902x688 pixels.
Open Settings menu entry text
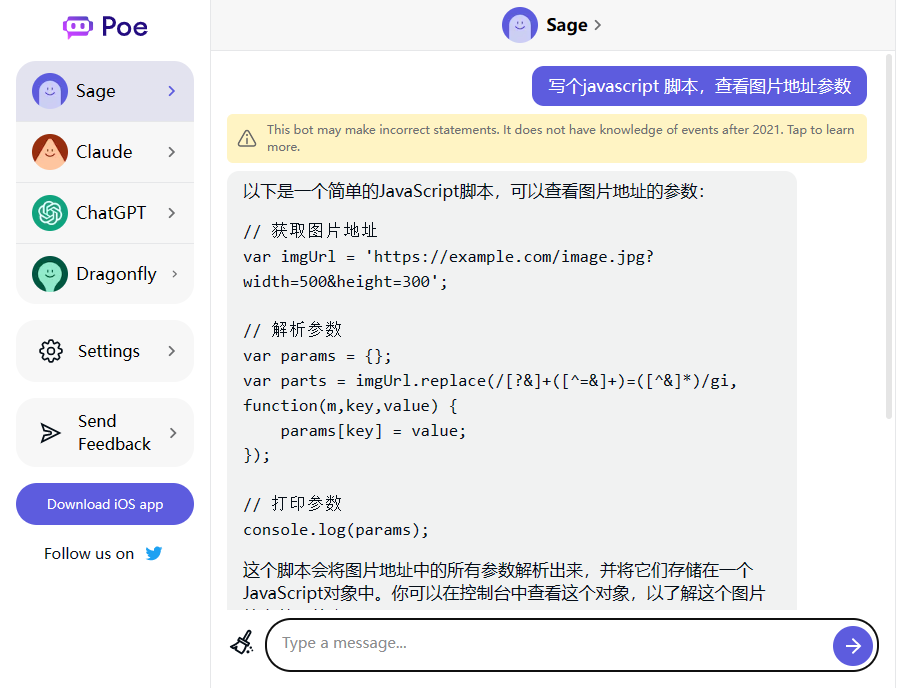(x=109, y=351)
